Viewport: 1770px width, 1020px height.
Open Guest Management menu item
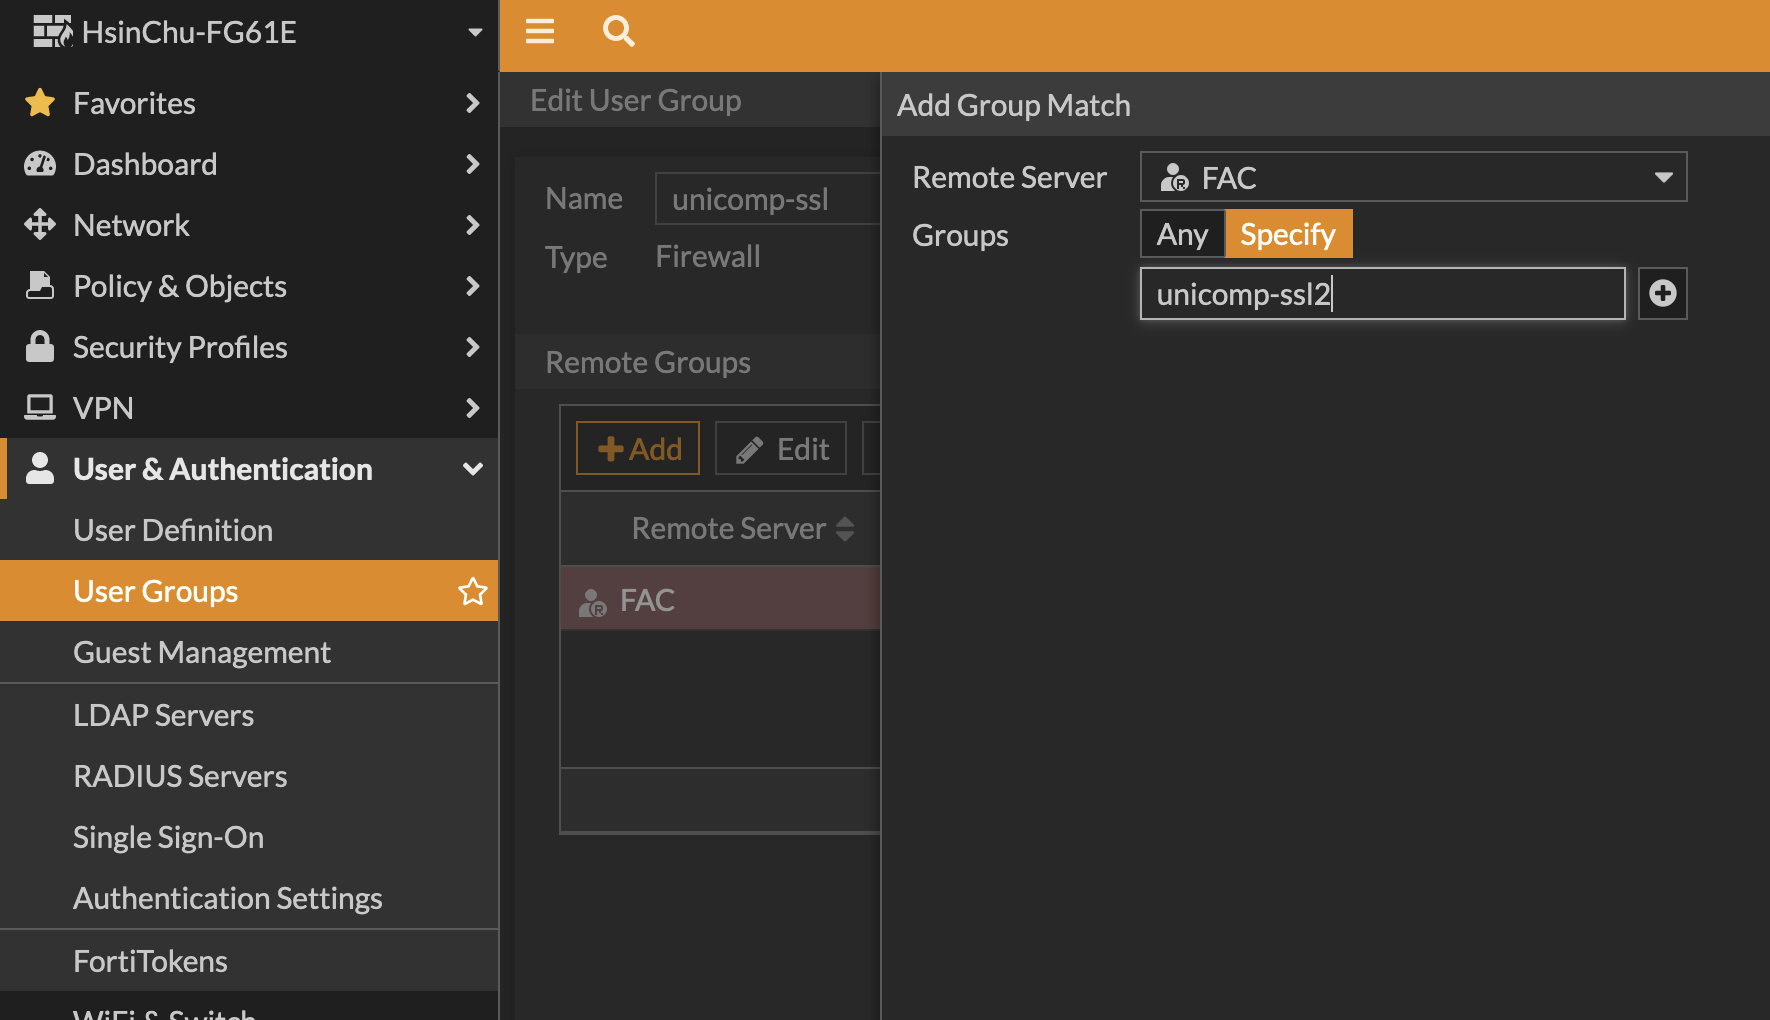click(249, 652)
